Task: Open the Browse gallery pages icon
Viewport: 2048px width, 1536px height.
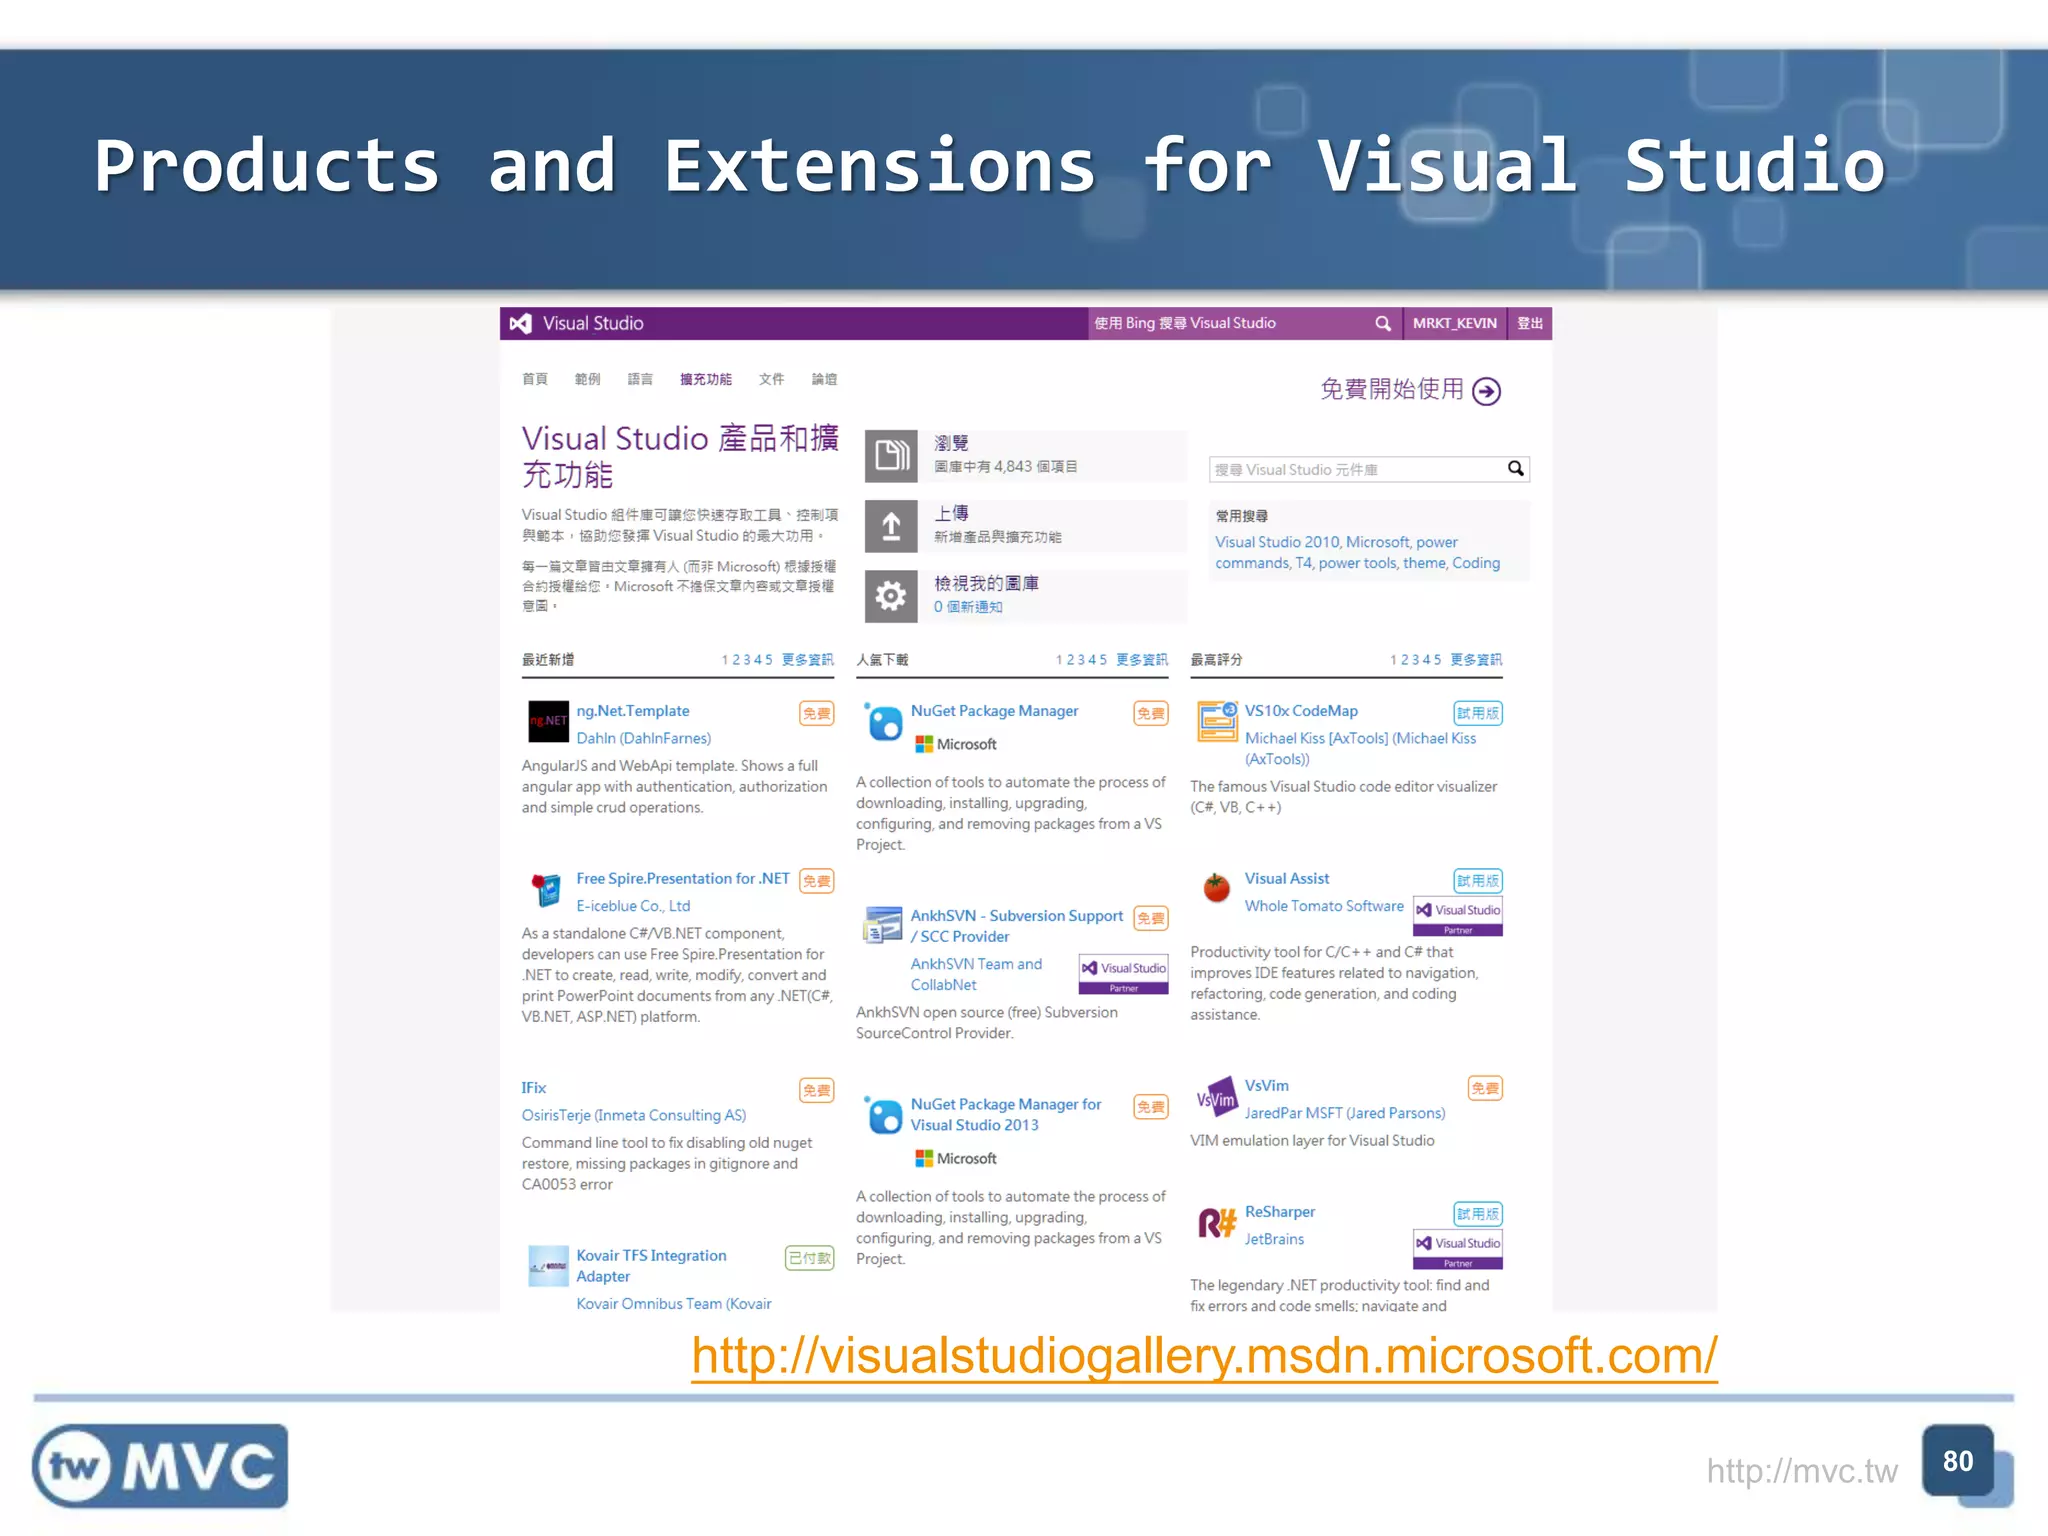Action: pyautogui.click(x=891, y=456)
